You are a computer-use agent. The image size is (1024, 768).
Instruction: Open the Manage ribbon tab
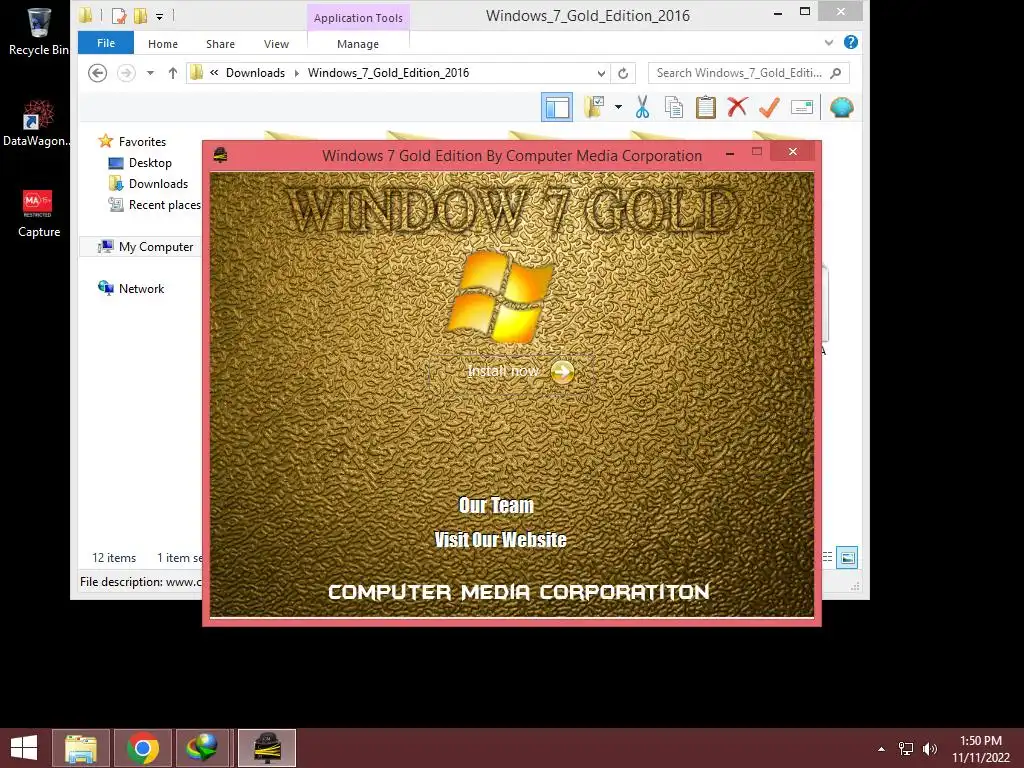pos(358,44)
